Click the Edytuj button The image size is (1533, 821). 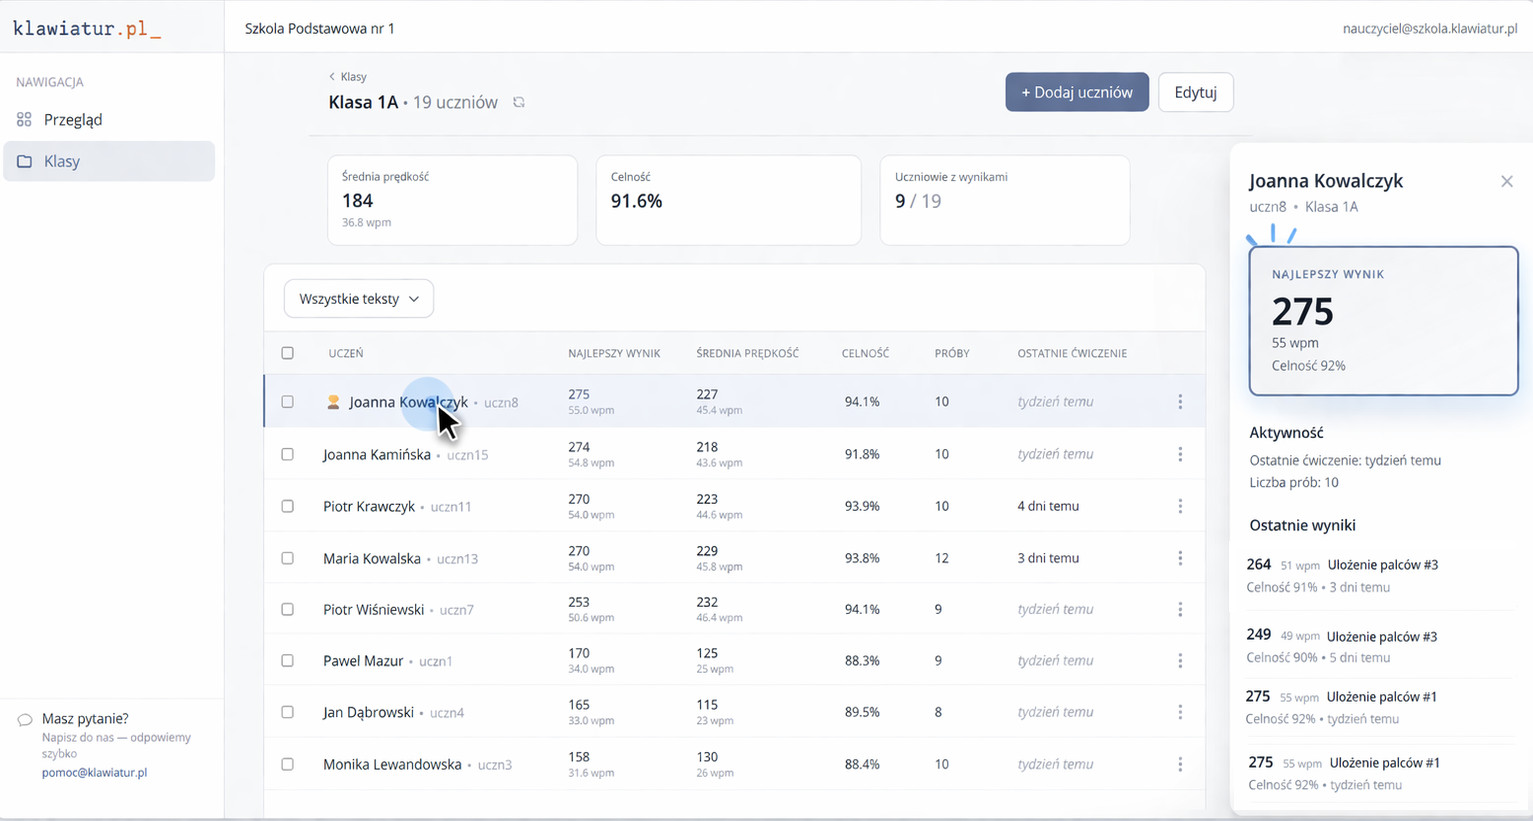click(1195, 92)
